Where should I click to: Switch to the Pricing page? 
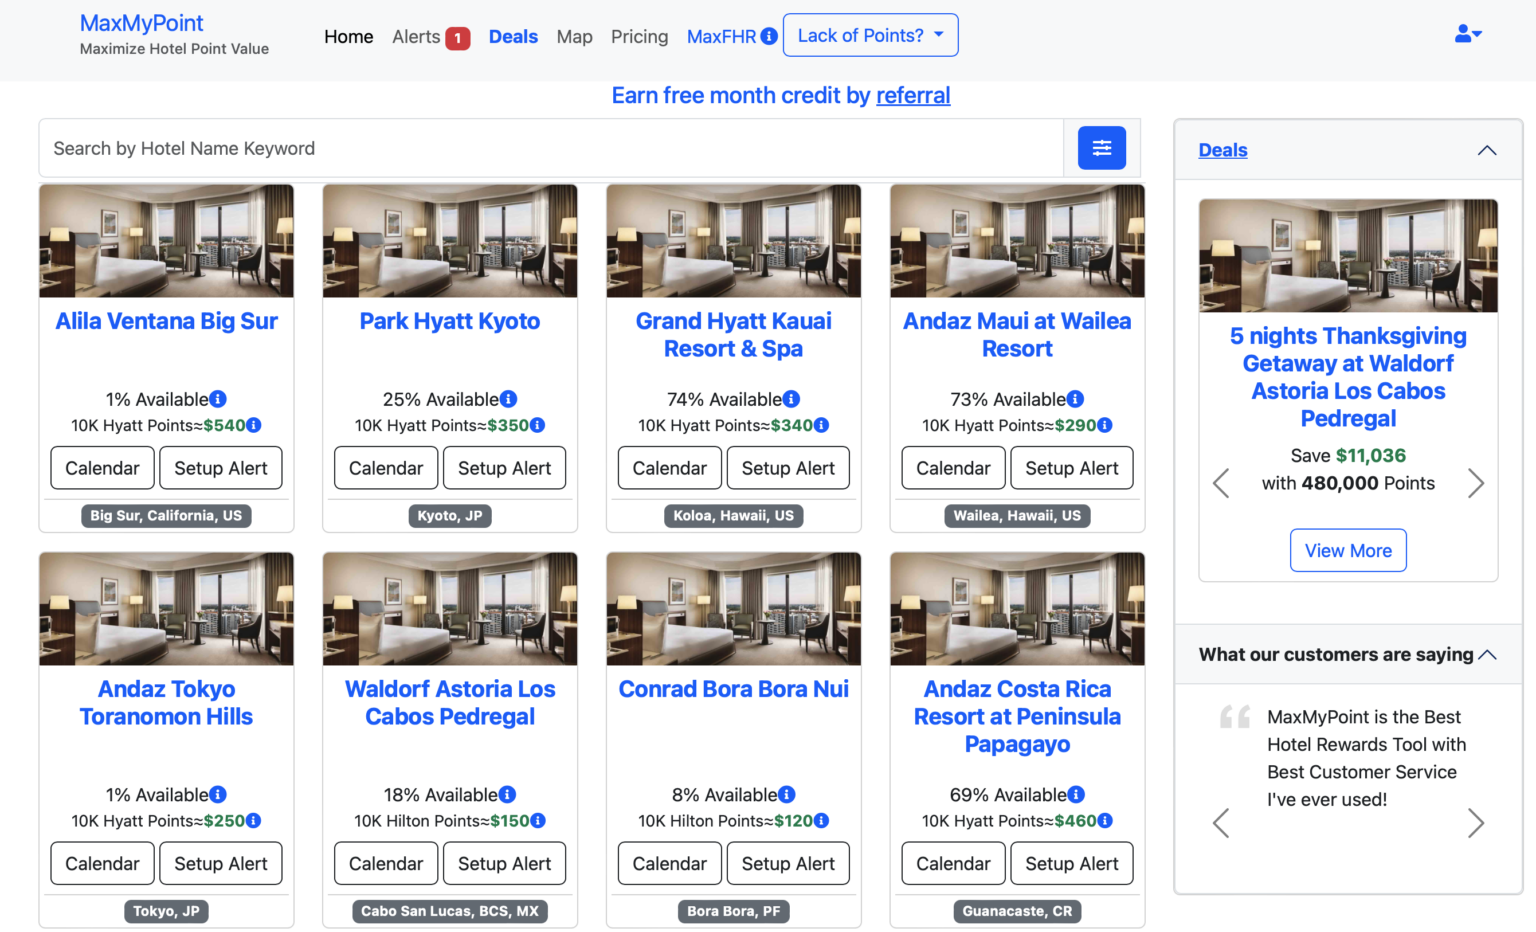point(639,36)
